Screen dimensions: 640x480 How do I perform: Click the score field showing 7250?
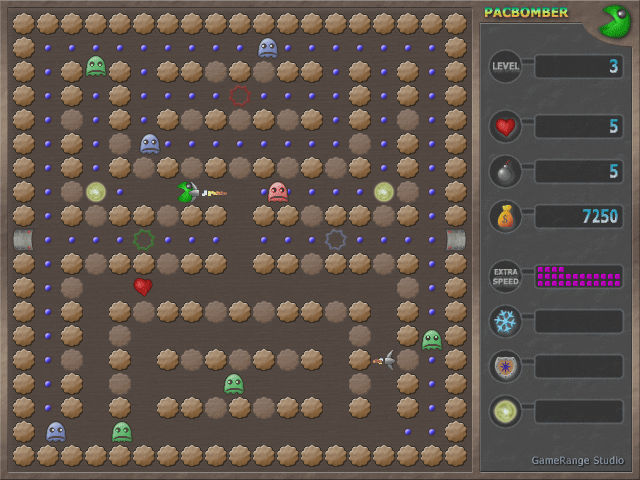[x=579, y=217]
